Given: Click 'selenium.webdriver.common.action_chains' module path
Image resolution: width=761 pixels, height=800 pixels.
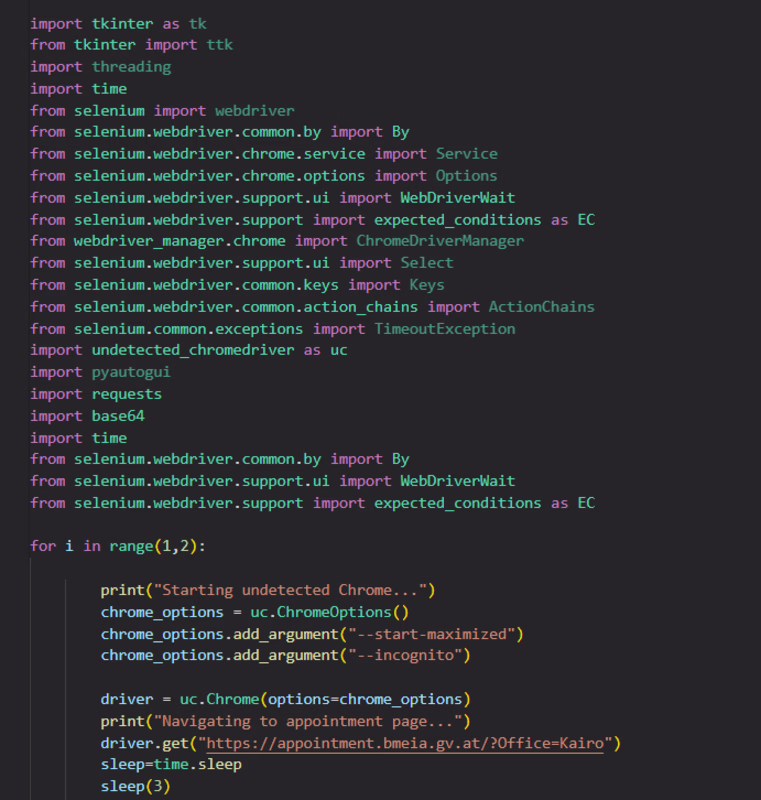Looking at the screenshot, I should pos(246,307).
